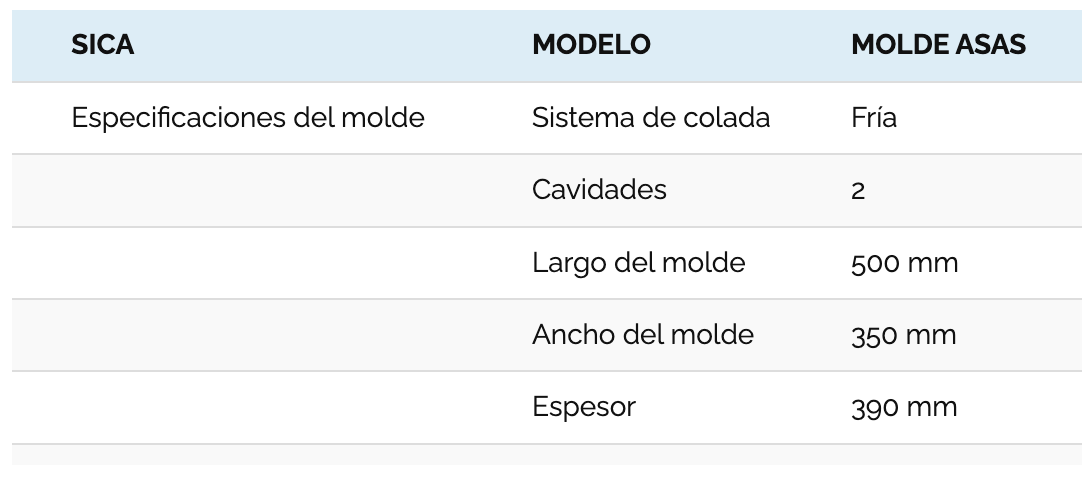Screen dimensions: 1092x484
Task: Click the blue table header bar
Action: tap(547, 46)
